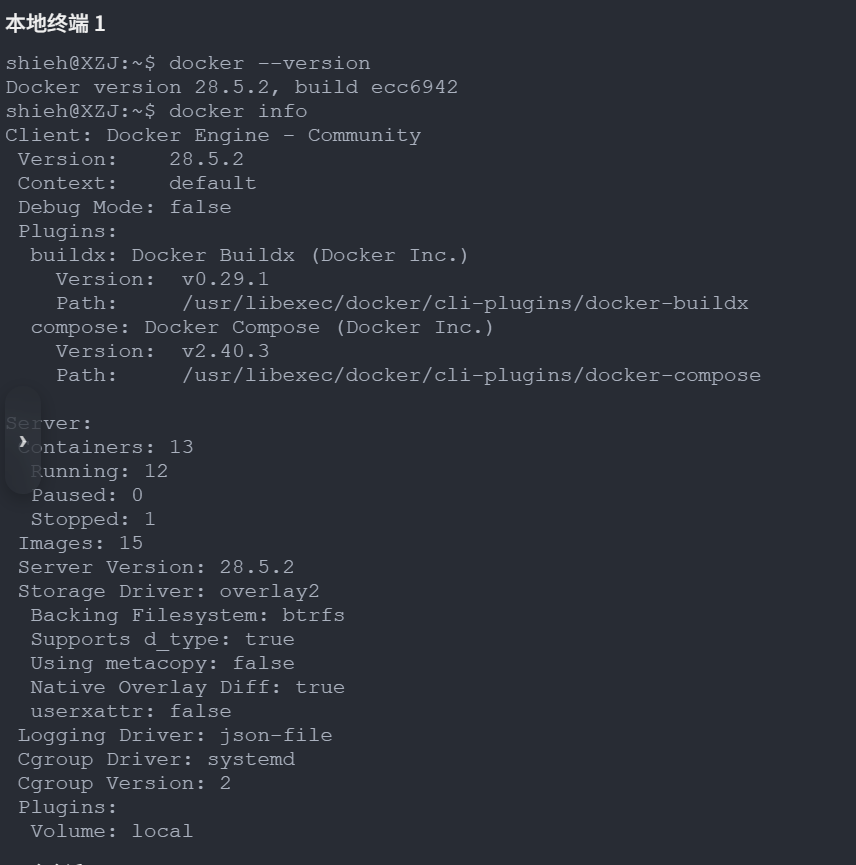Click the Volume: local line
This screenshot has width=856, height=865.
click(111, 831)
